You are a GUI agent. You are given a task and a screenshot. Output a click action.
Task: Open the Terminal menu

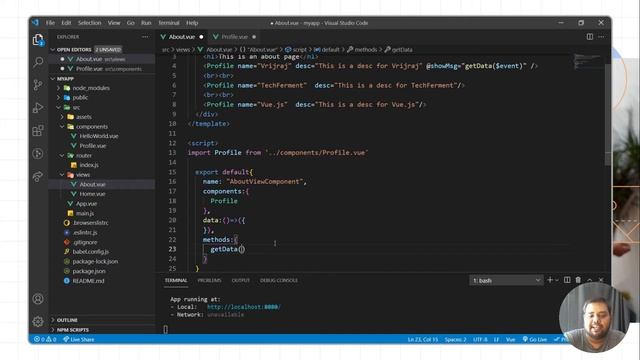(169, 23)
